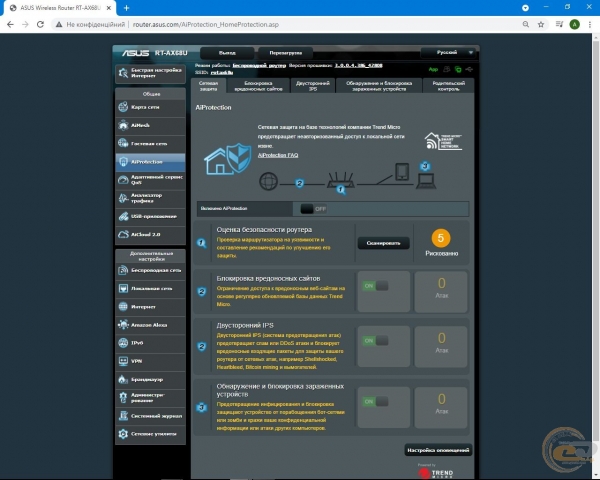This screenshot has width=600, height=480.
Task: Open Анализатор трафика traffic analyzer
Action: (150, 198)
